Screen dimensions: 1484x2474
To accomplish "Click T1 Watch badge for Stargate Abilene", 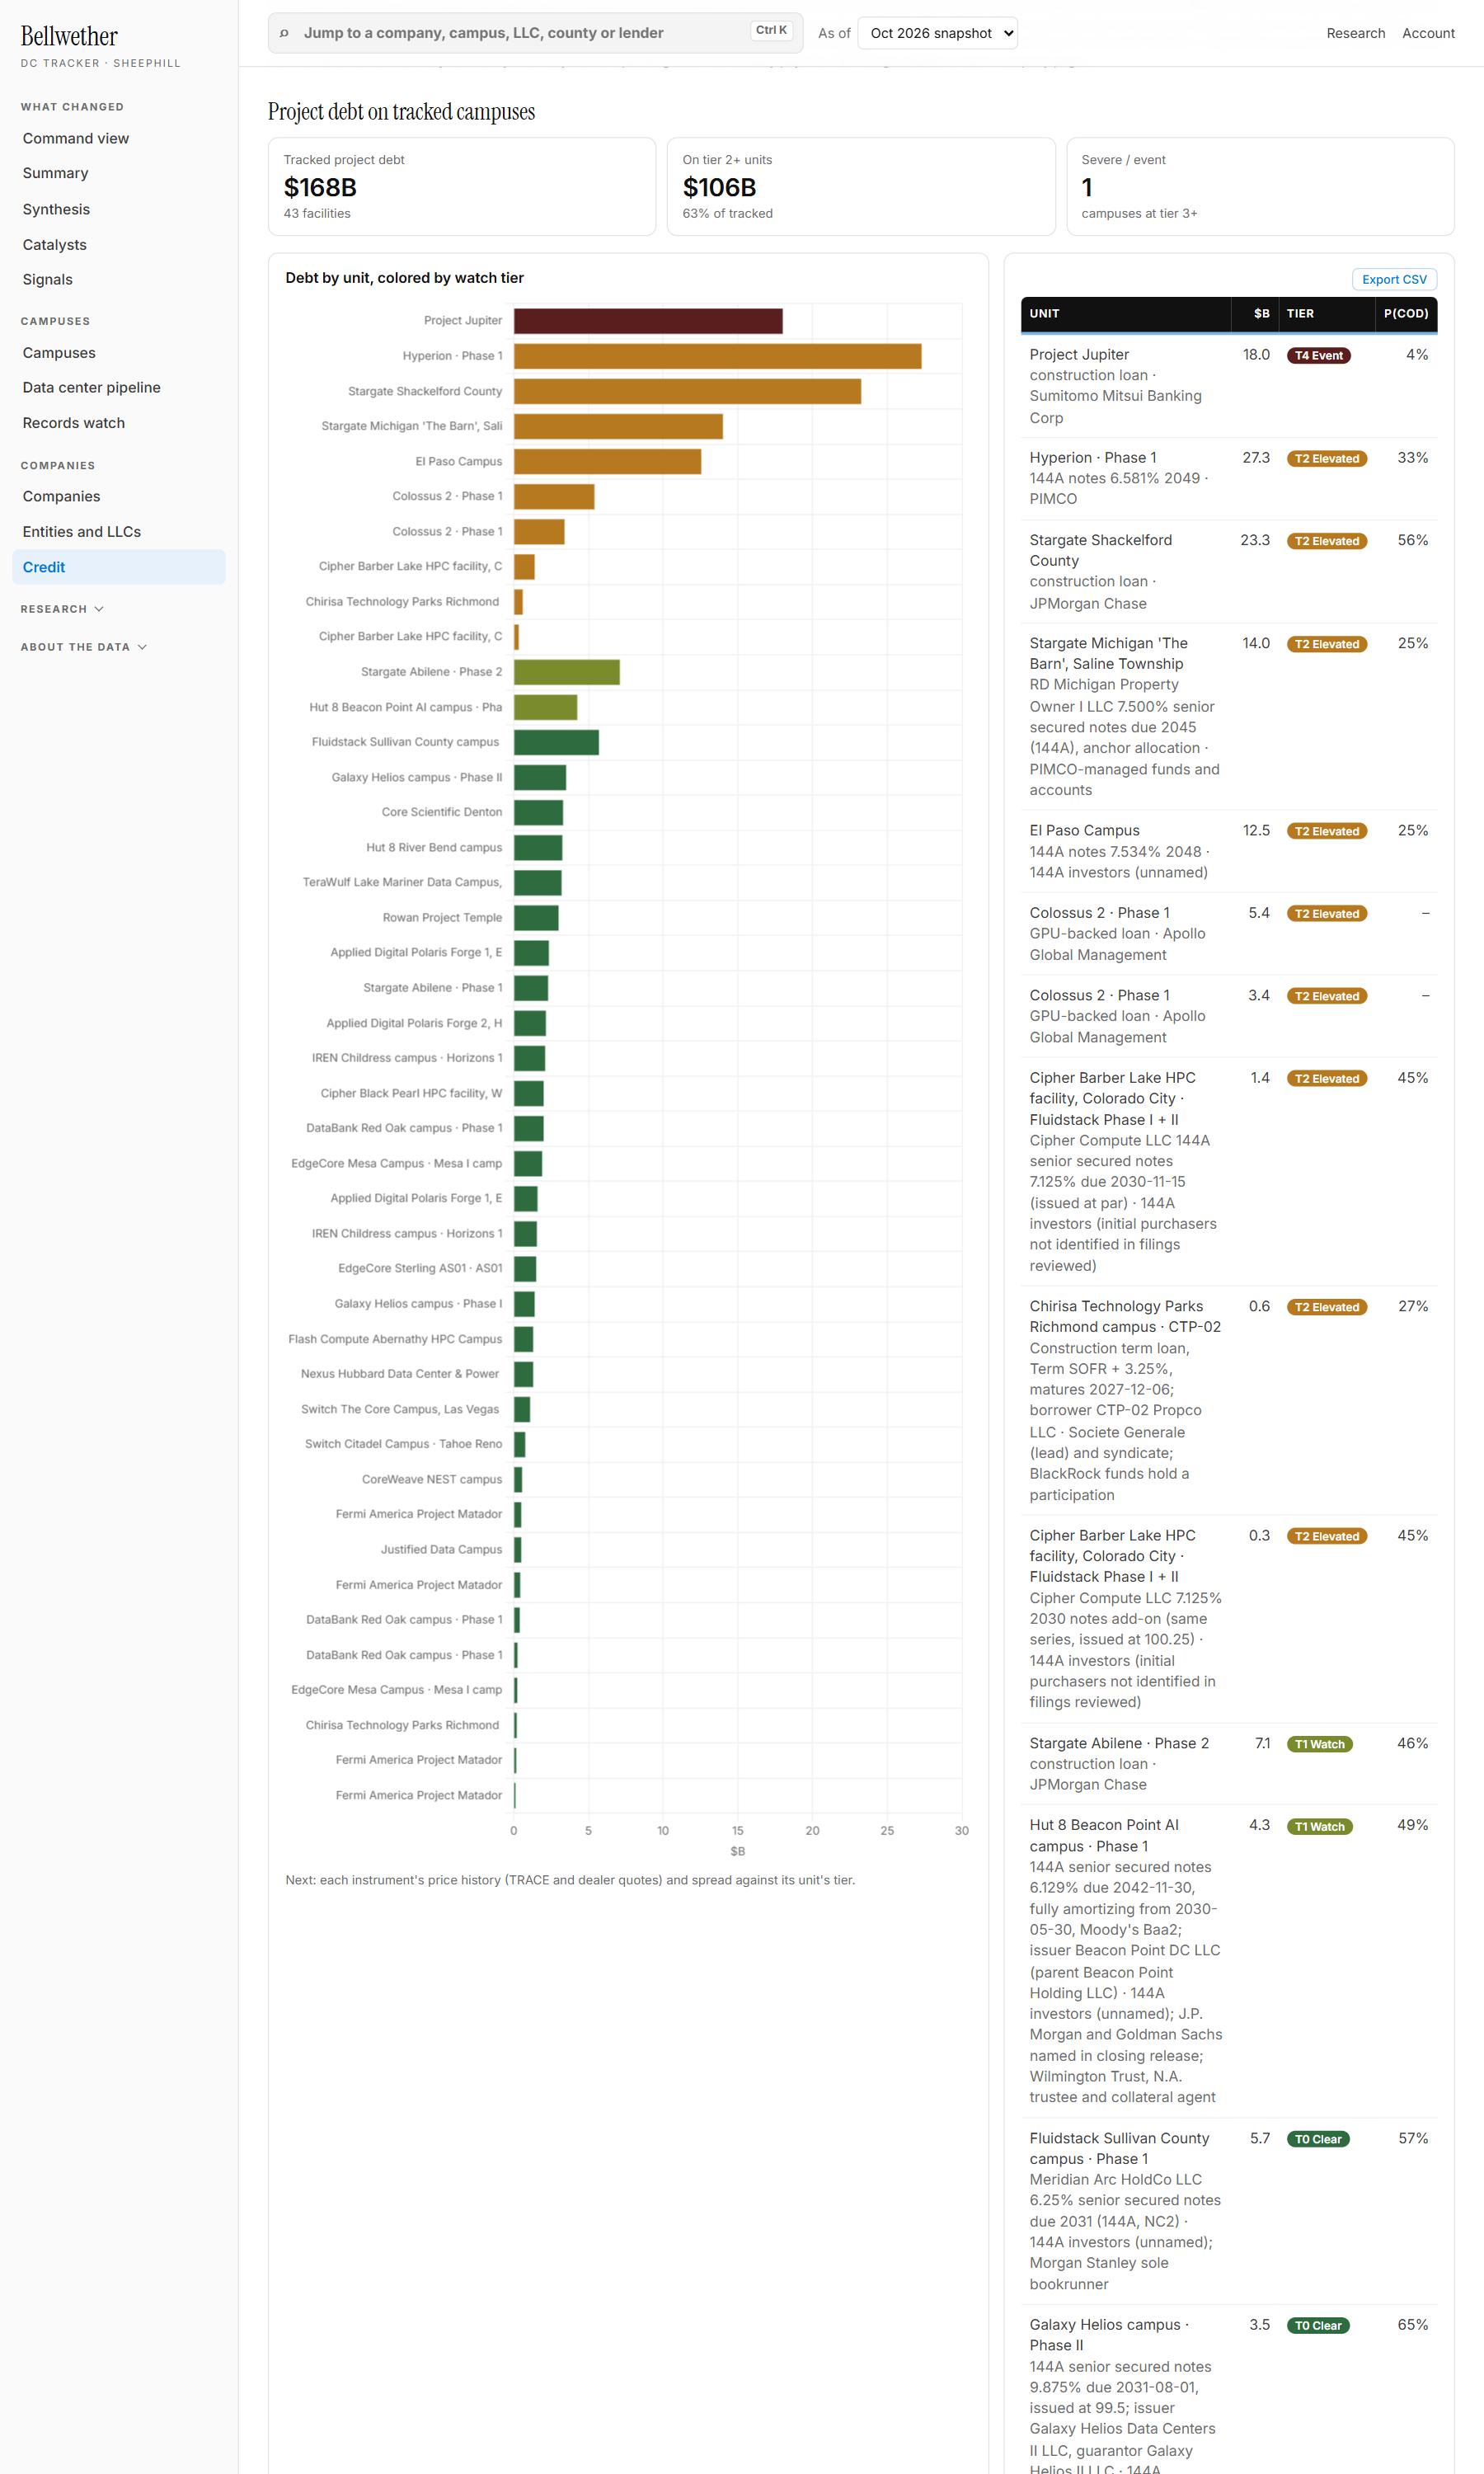I will tap(1319, 1744).
